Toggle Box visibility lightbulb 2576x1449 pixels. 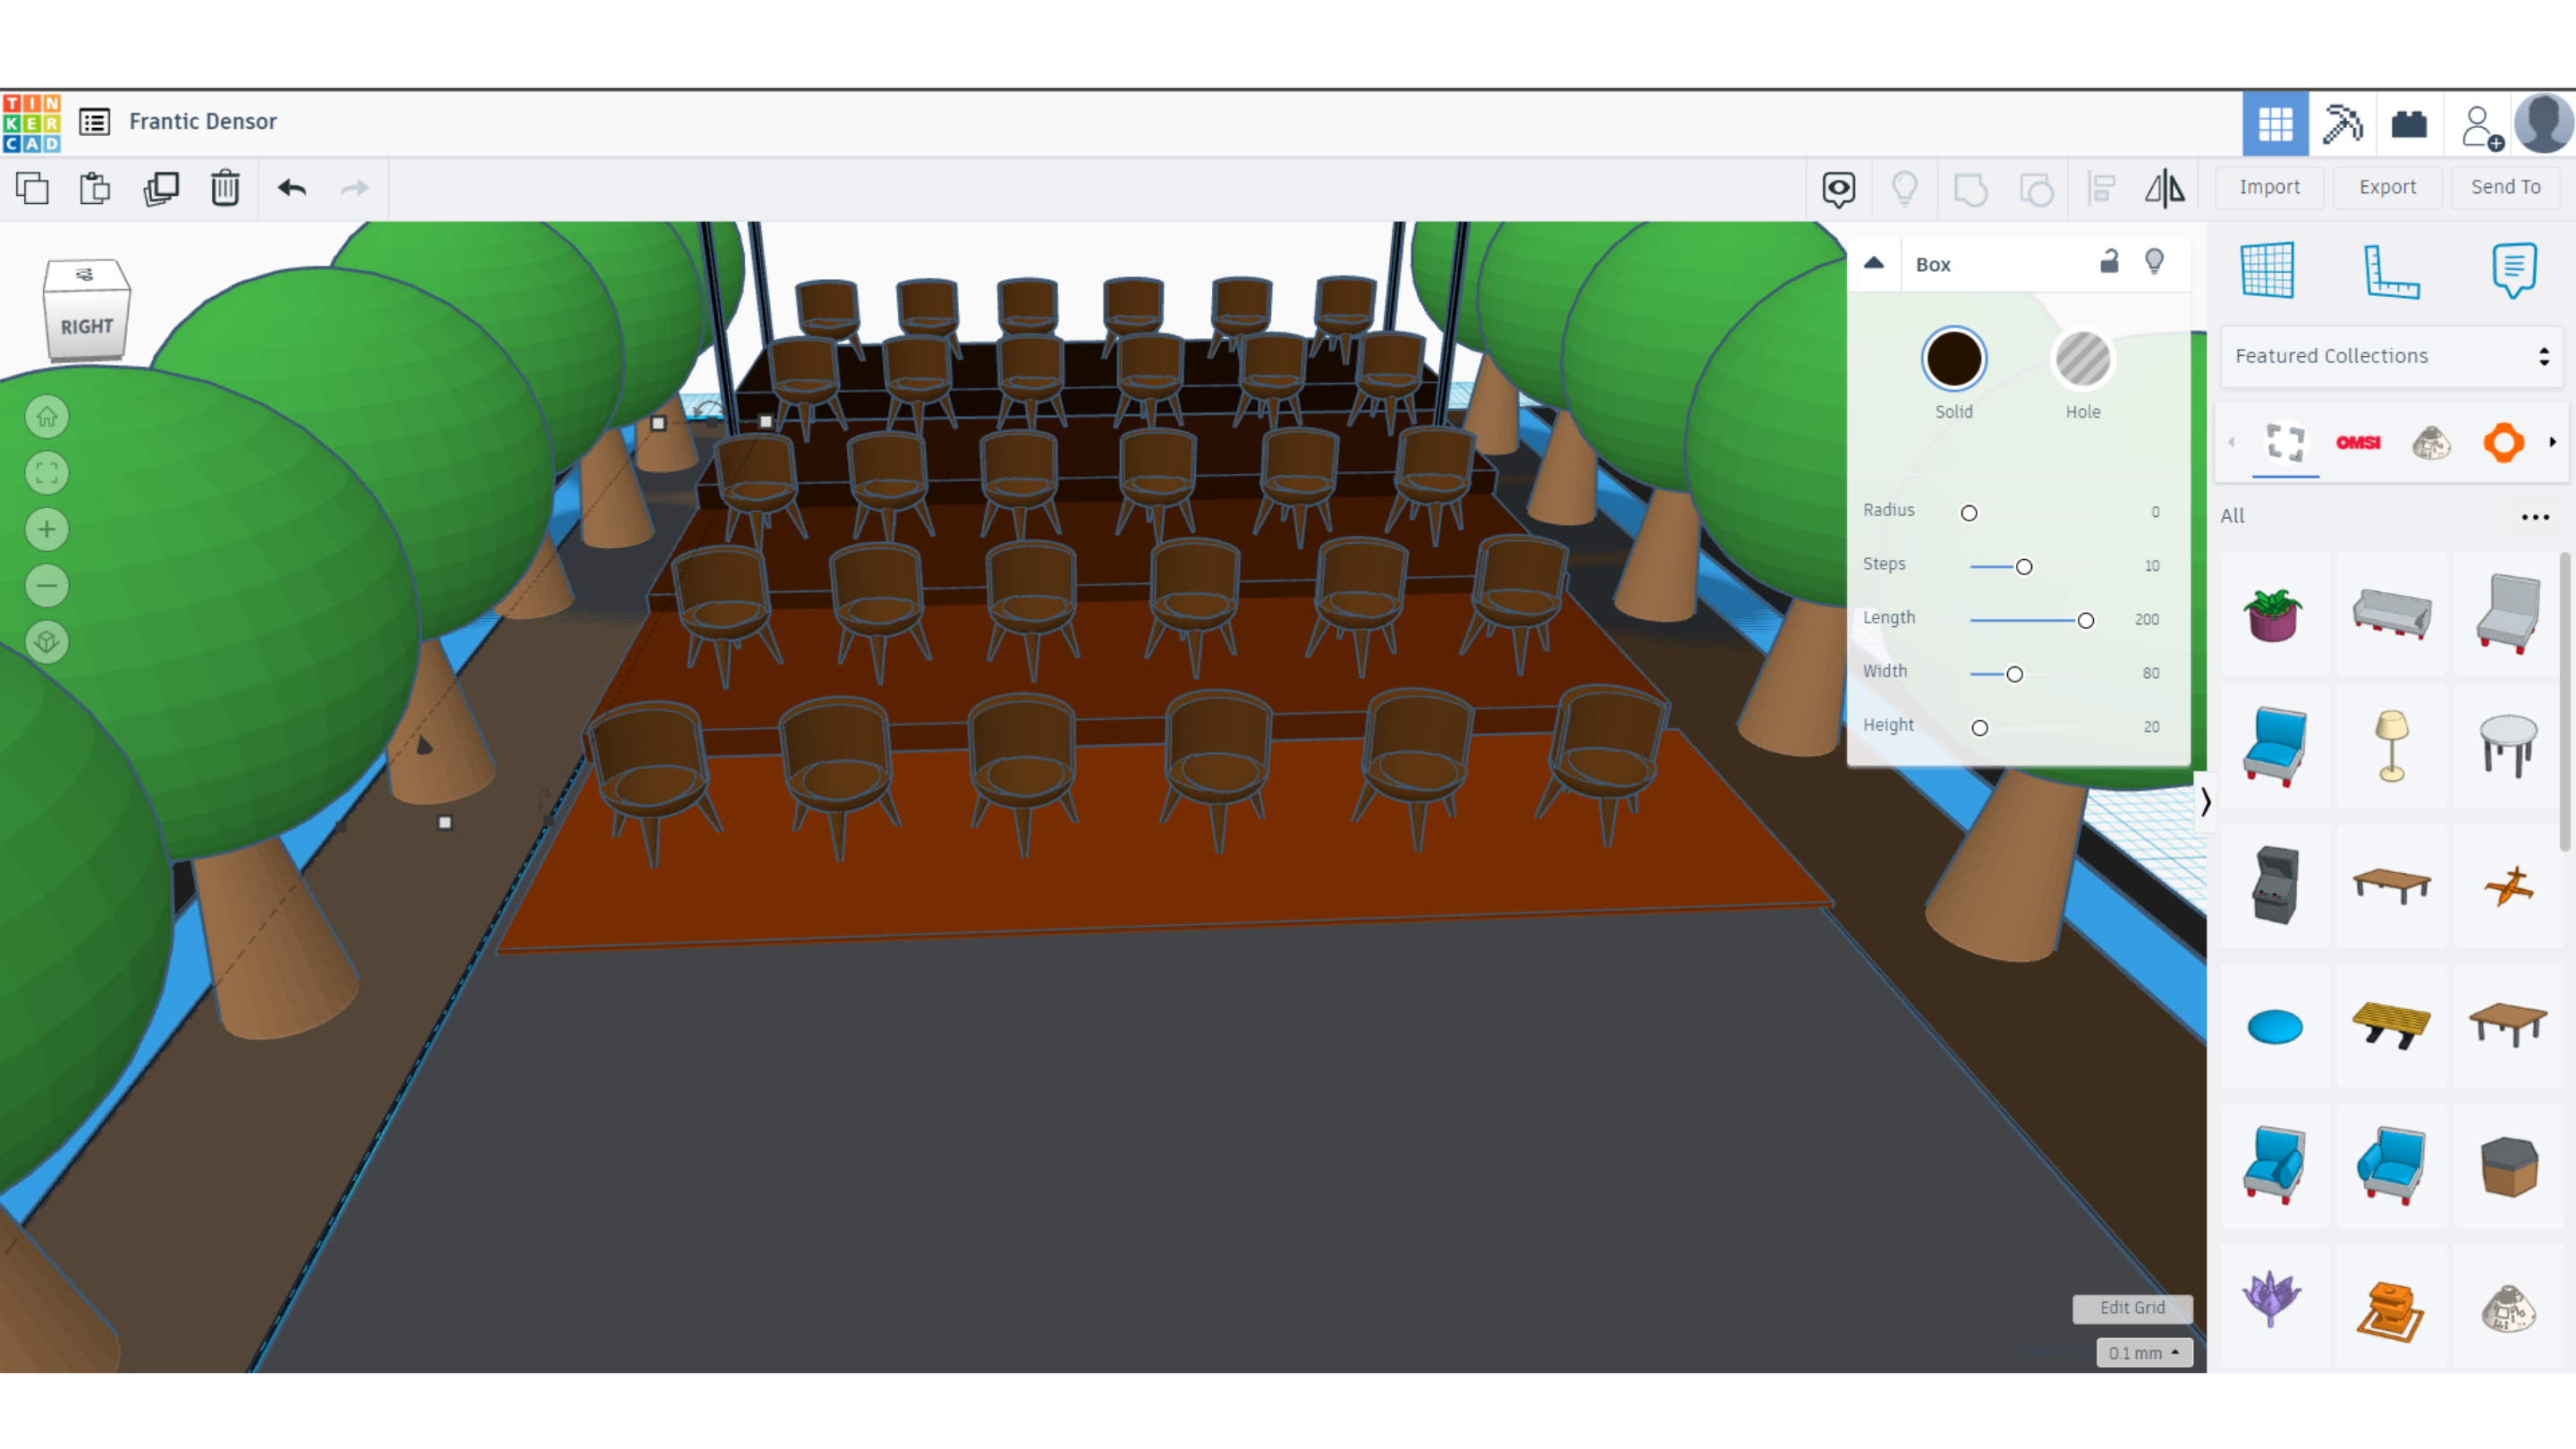[x=2155, y=262]
